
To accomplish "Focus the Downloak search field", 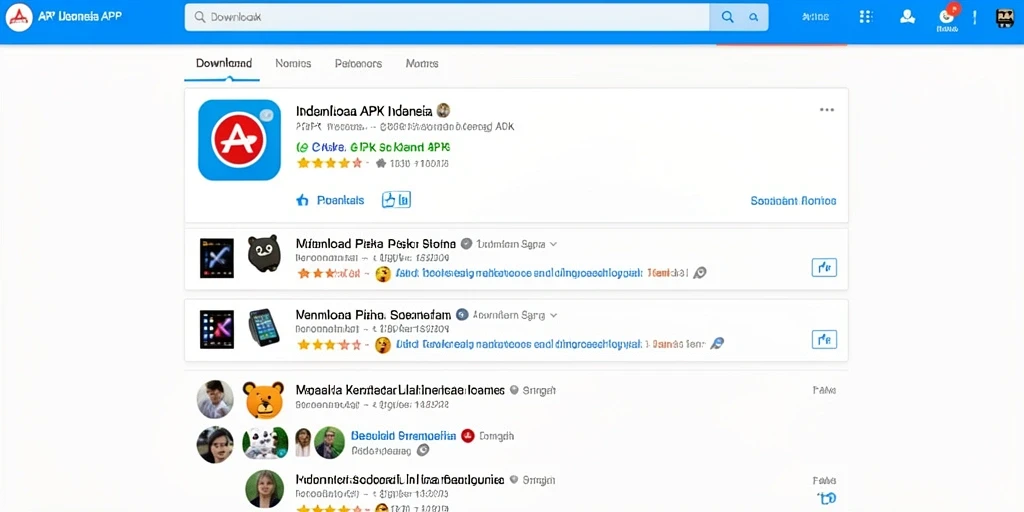I will [x=447, y=18].
